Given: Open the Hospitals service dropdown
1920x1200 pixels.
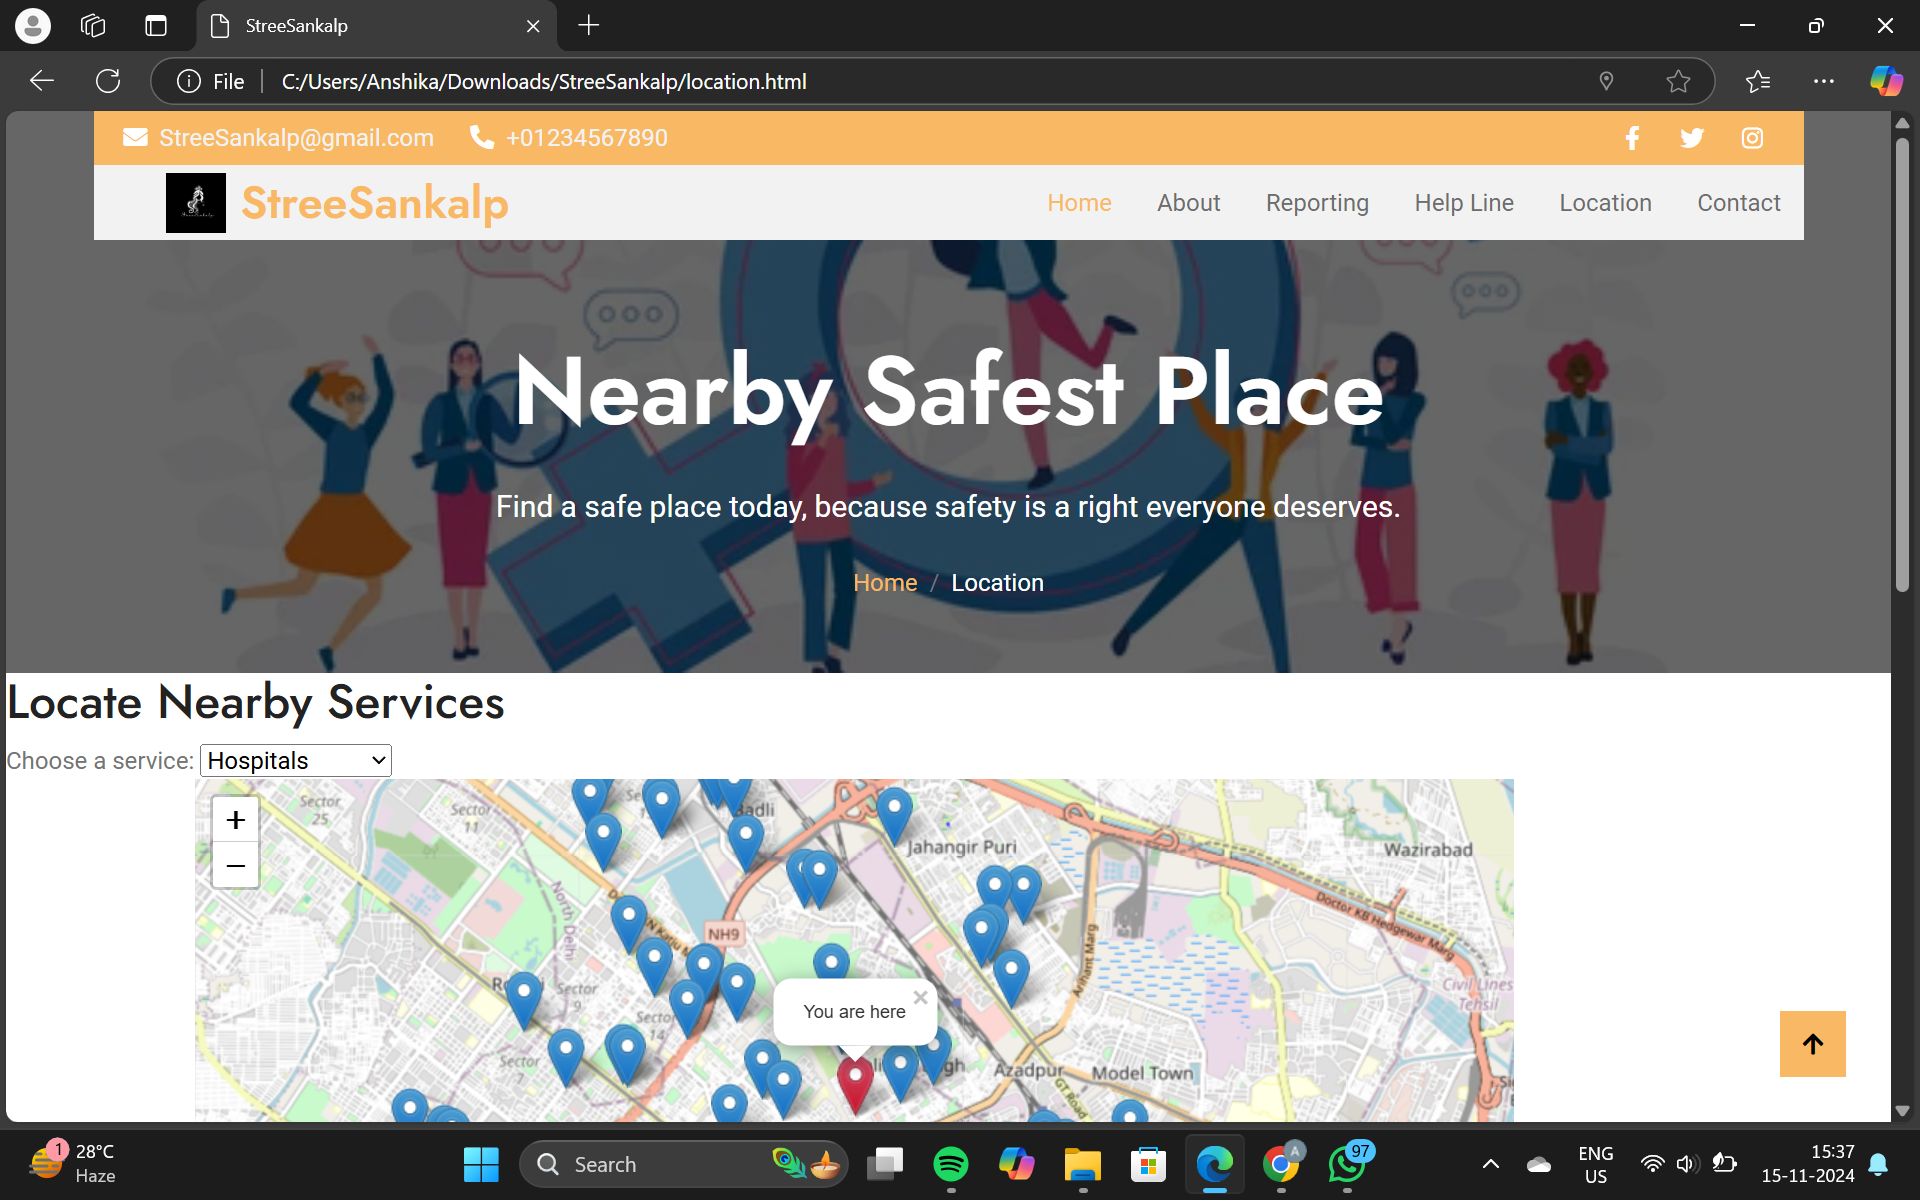Looking at the screenshot, I should 296,761.
